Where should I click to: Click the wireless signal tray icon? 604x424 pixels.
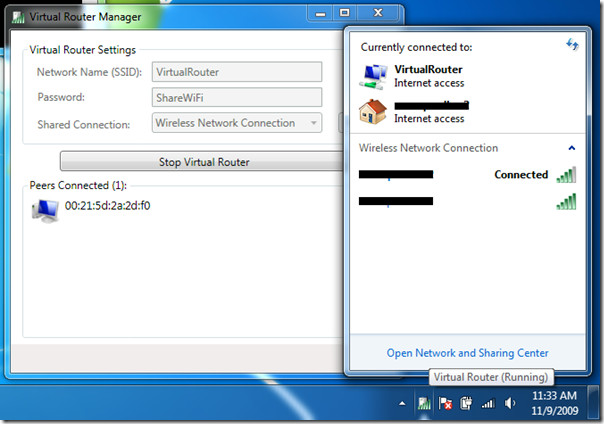[x=488, y=404]
